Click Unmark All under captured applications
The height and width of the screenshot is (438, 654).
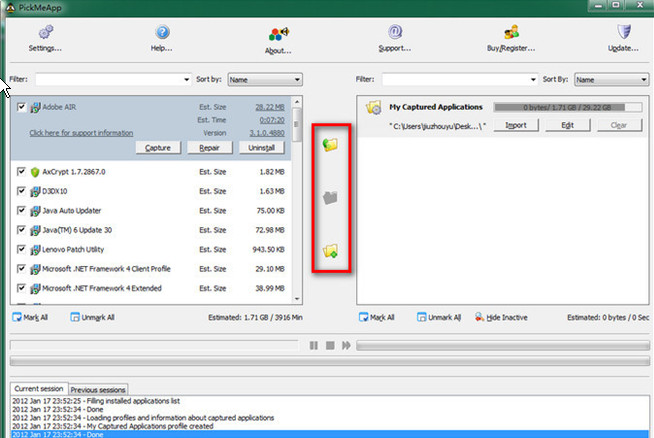(439, 317)
